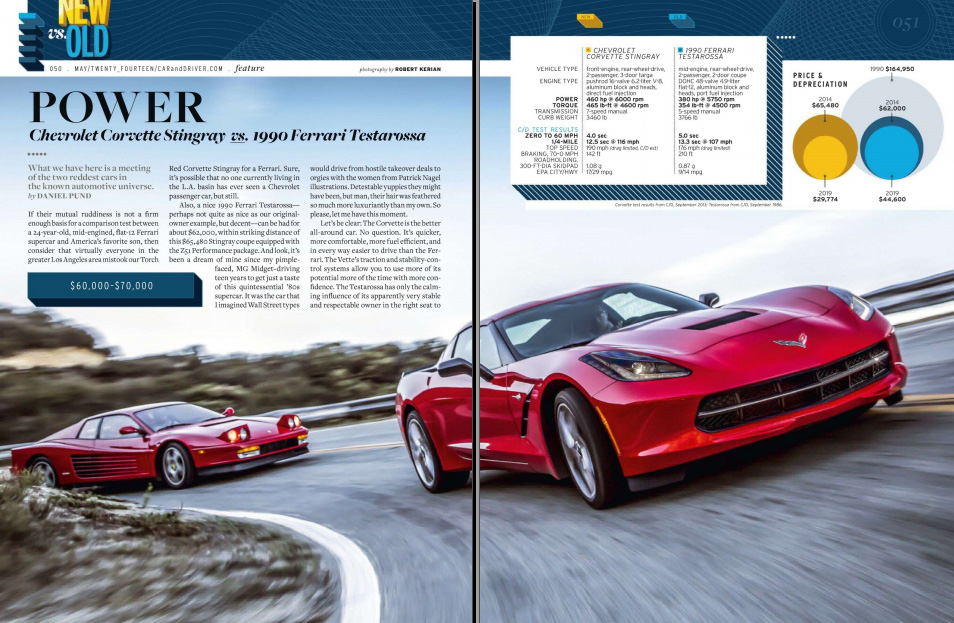Click the chart label '2014 $62,000'
Image resolution: width=954 pixels, height=623 pixels.
click(892, 105)
